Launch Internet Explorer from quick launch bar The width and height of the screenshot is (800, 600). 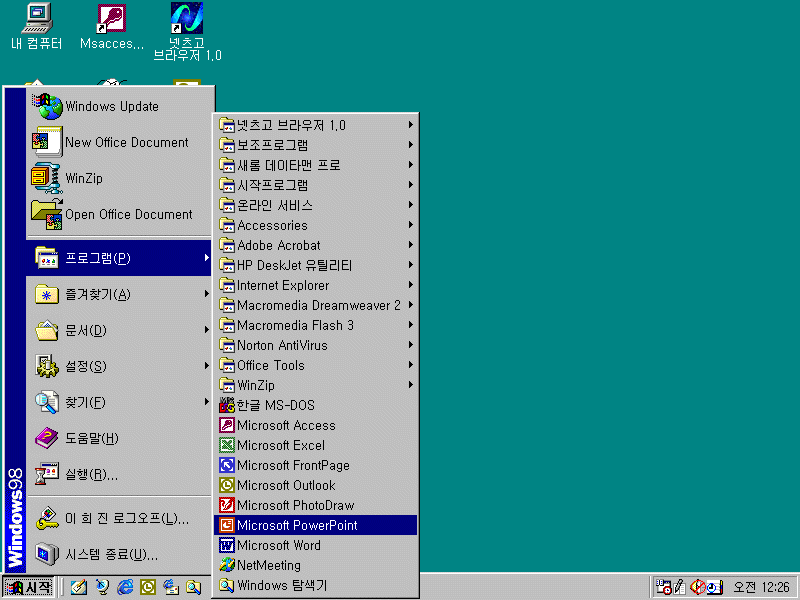tap(125, 588)
